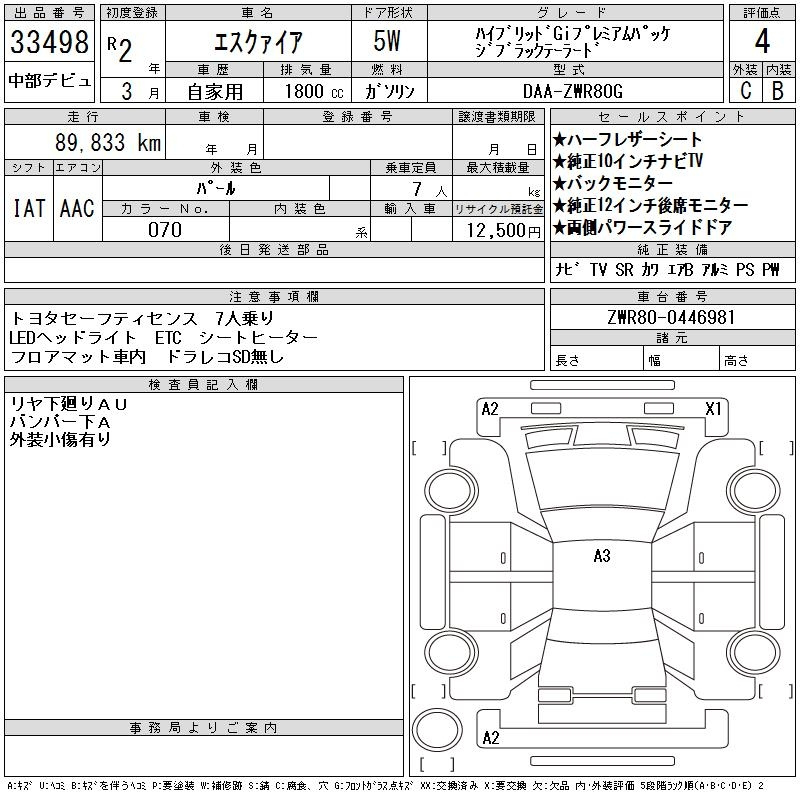
Task: Select the A3 mark on the car roof
Action: tap(601, 556)
